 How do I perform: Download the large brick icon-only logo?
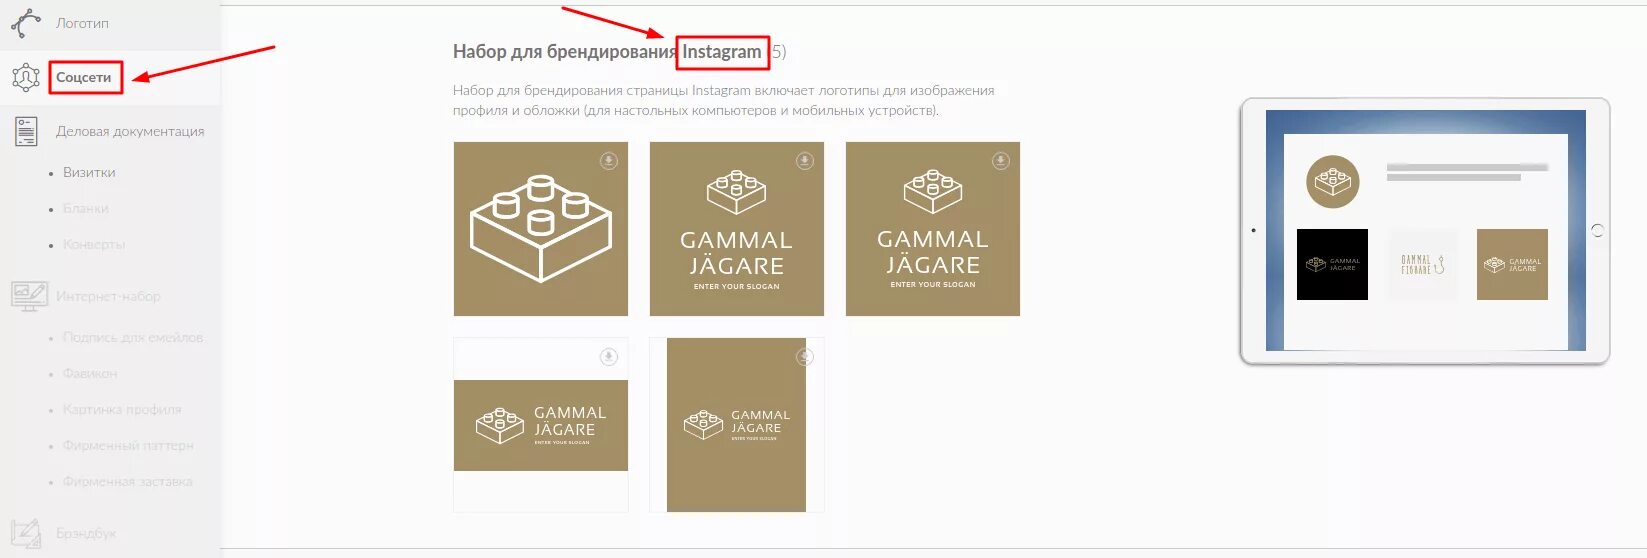tap(608, 161)
